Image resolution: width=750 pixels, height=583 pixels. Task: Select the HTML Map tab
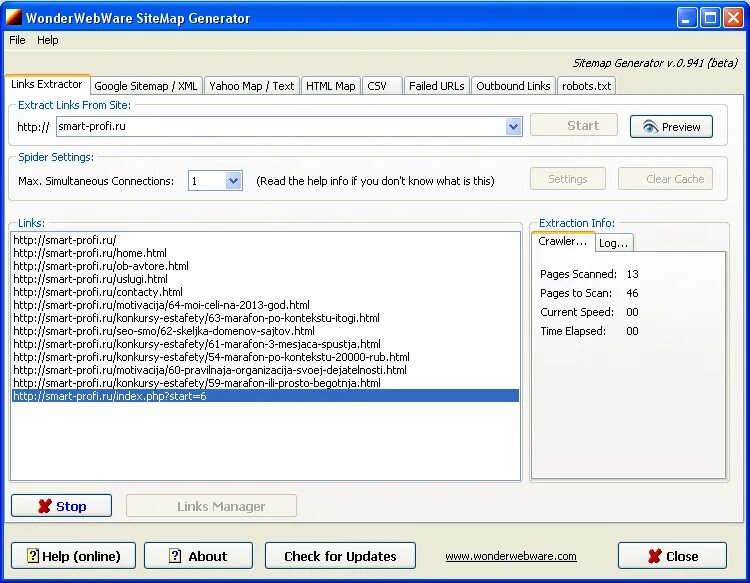click(x=331, y=86)
